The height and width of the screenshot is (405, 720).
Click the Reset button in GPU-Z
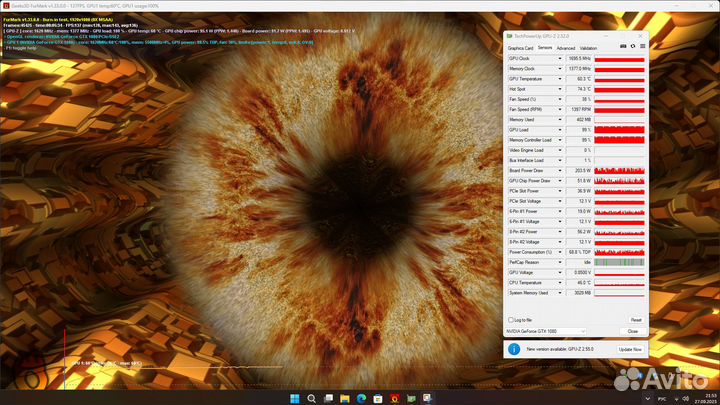tap(636, 320)
